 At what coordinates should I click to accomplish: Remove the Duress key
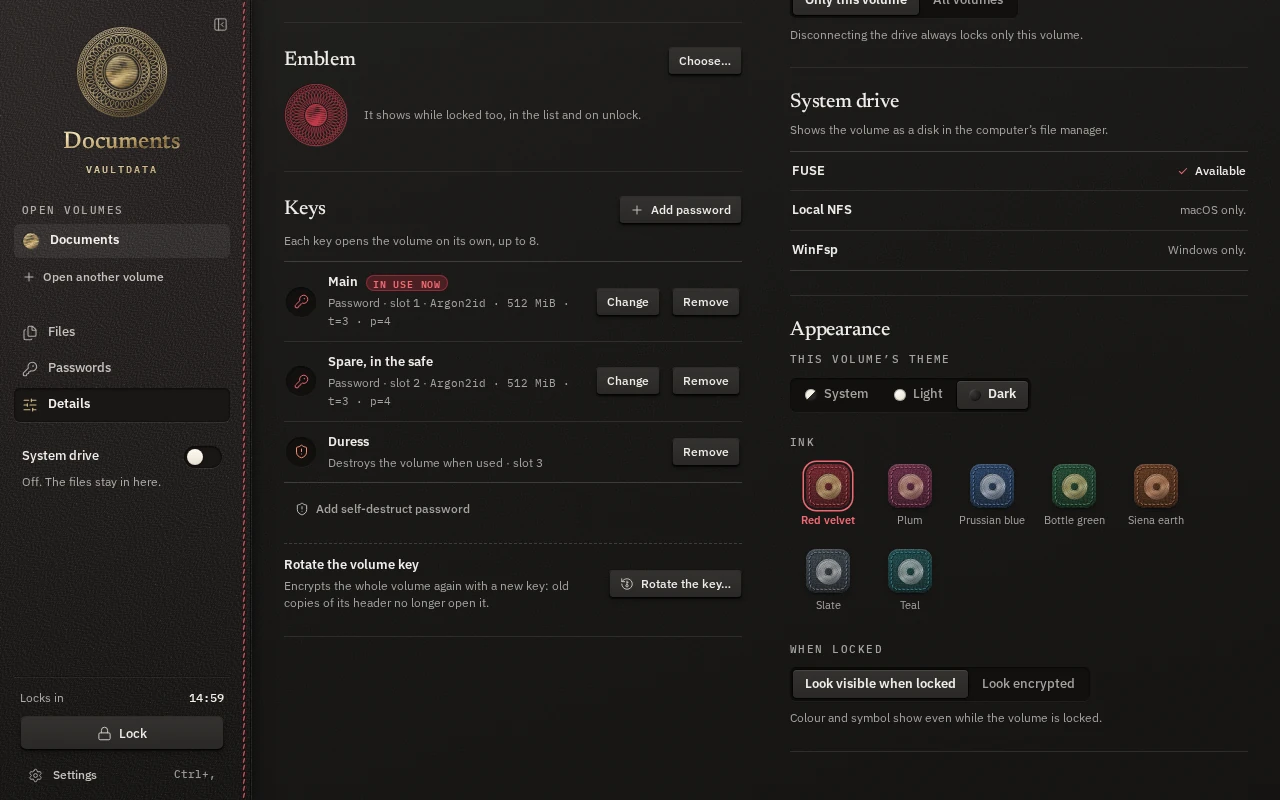[x=706, y=452]
